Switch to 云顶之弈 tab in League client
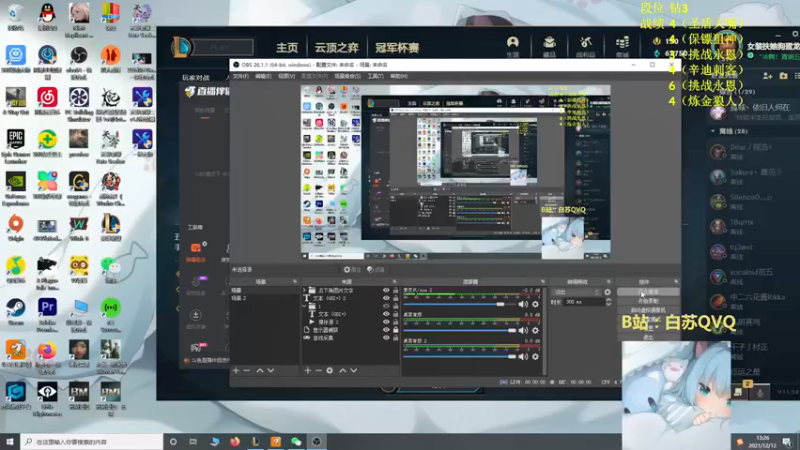Screen dimensions: 800x450 [x=336, y=47]
